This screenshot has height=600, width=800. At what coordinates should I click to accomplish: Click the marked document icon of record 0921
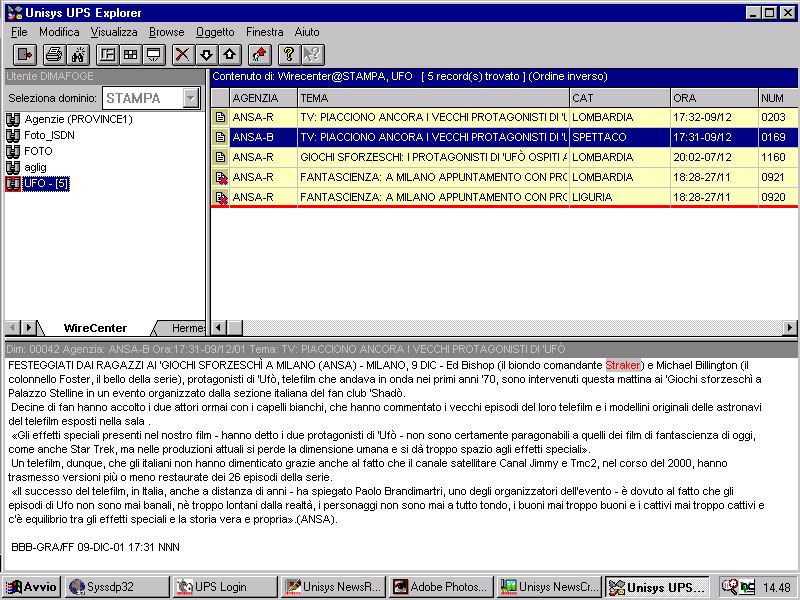220,177
